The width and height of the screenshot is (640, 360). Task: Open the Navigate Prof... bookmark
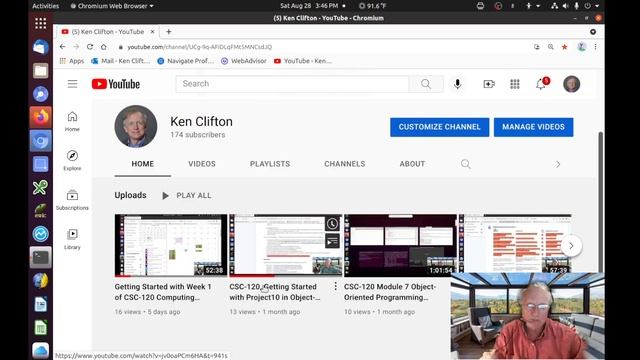pyautogui.click(x=186, y=61)
